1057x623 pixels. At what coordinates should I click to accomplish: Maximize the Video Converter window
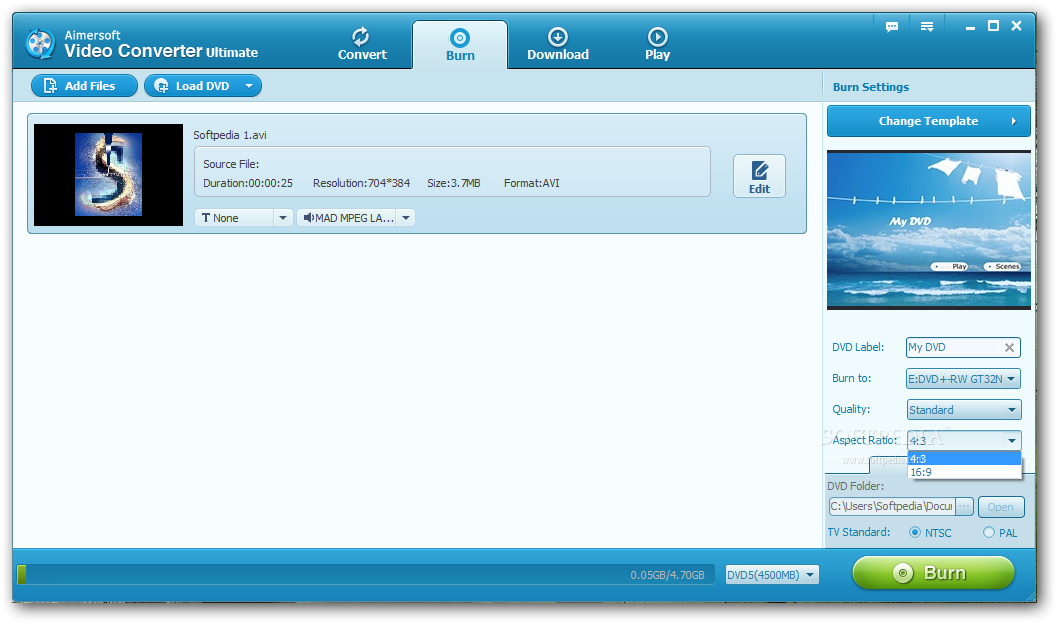(993, 26)
